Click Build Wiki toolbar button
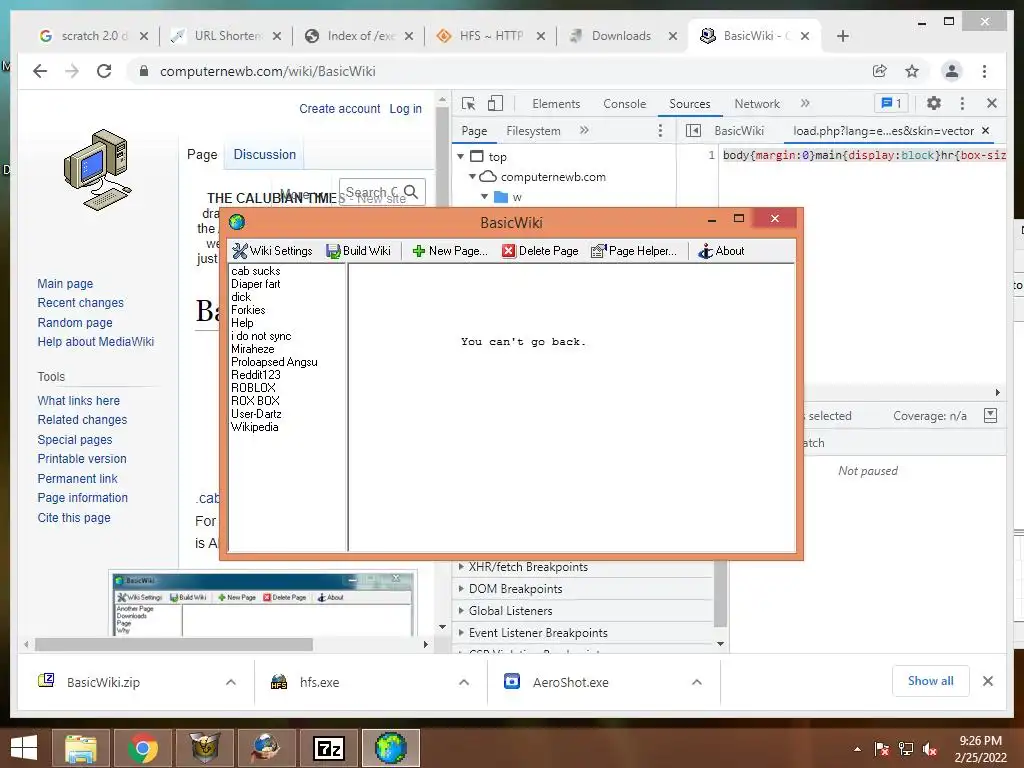1024x768 pixels. pos(359,251)
